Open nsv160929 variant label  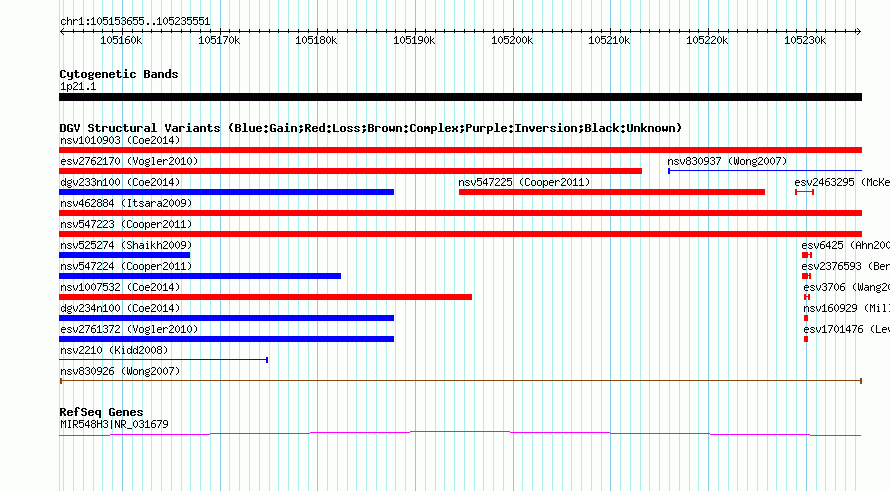point(847,308)
